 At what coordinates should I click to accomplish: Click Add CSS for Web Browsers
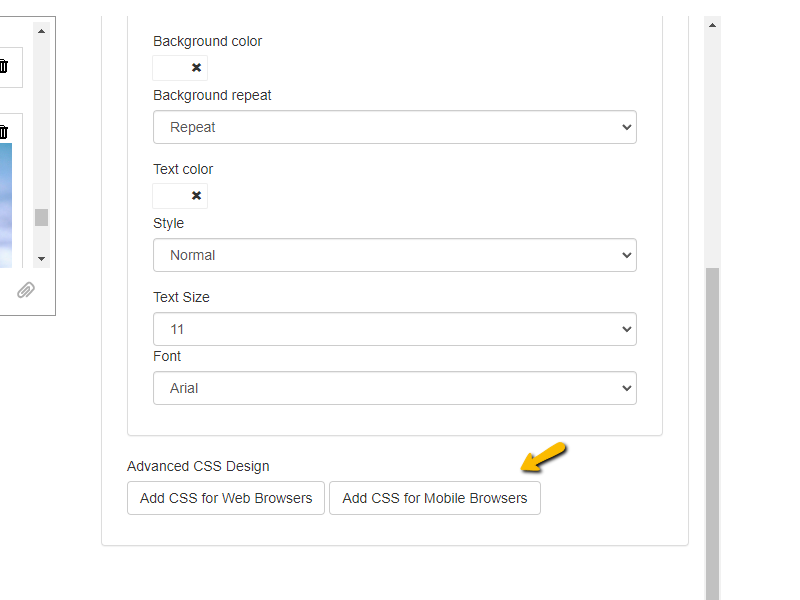tap(226, 498)
